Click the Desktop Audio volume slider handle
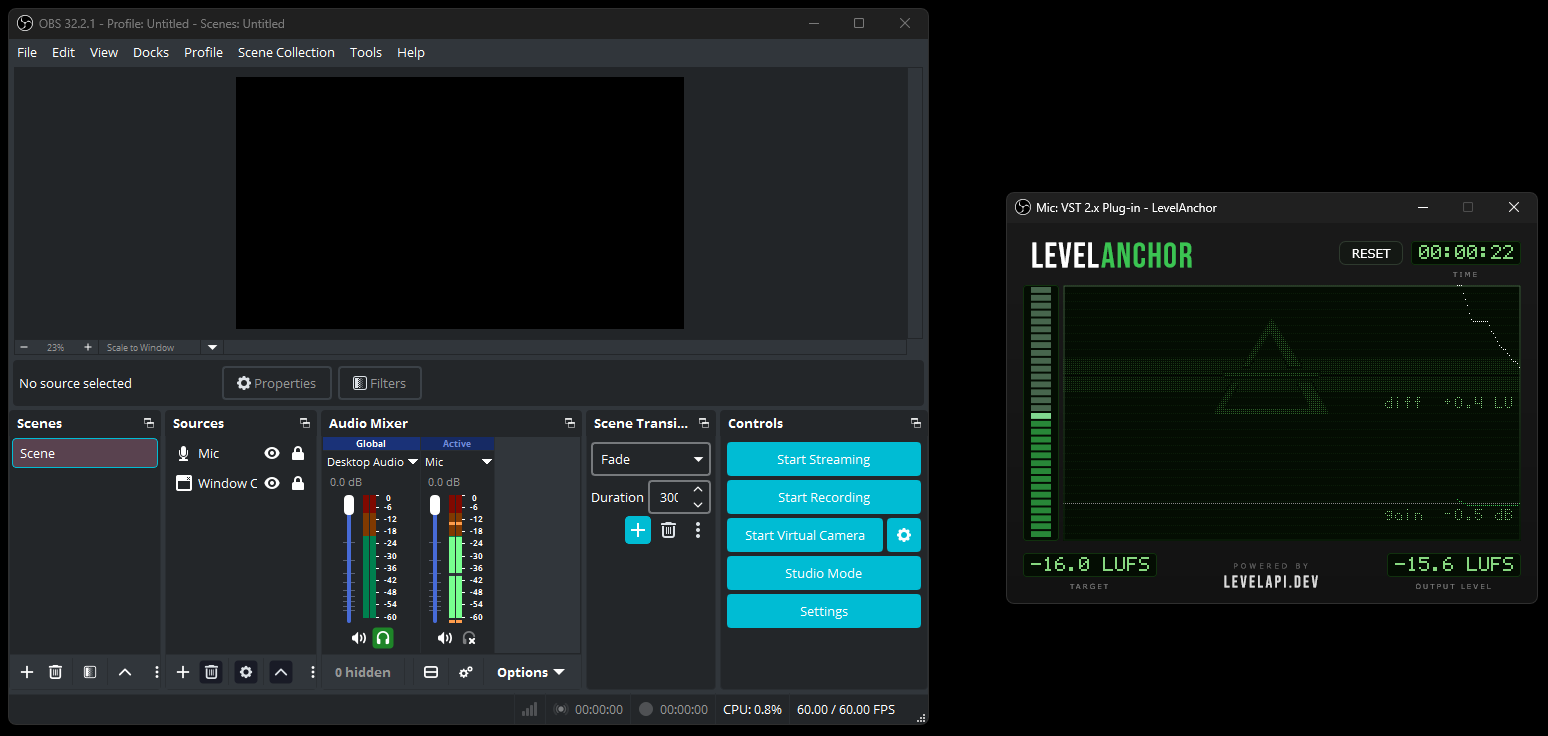Screen dimensions: 1548x736 click(349, 505)
